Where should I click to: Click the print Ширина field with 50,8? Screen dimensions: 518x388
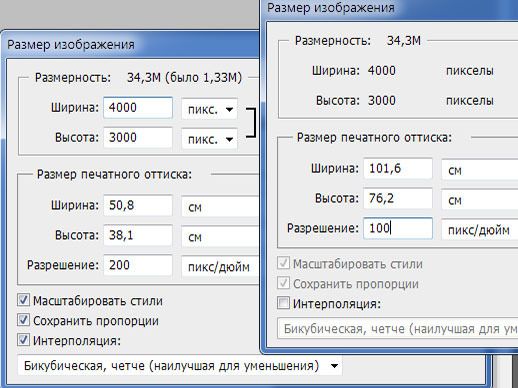(138, 205)
